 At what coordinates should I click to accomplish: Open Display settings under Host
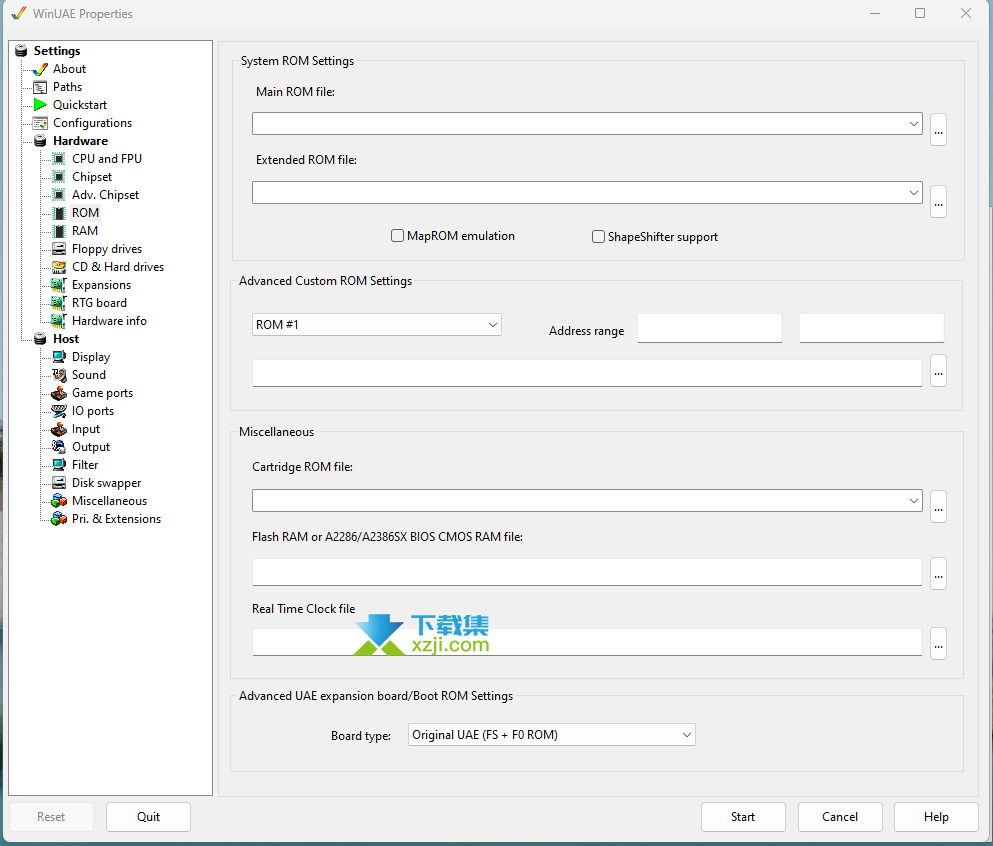pos(91,357)
